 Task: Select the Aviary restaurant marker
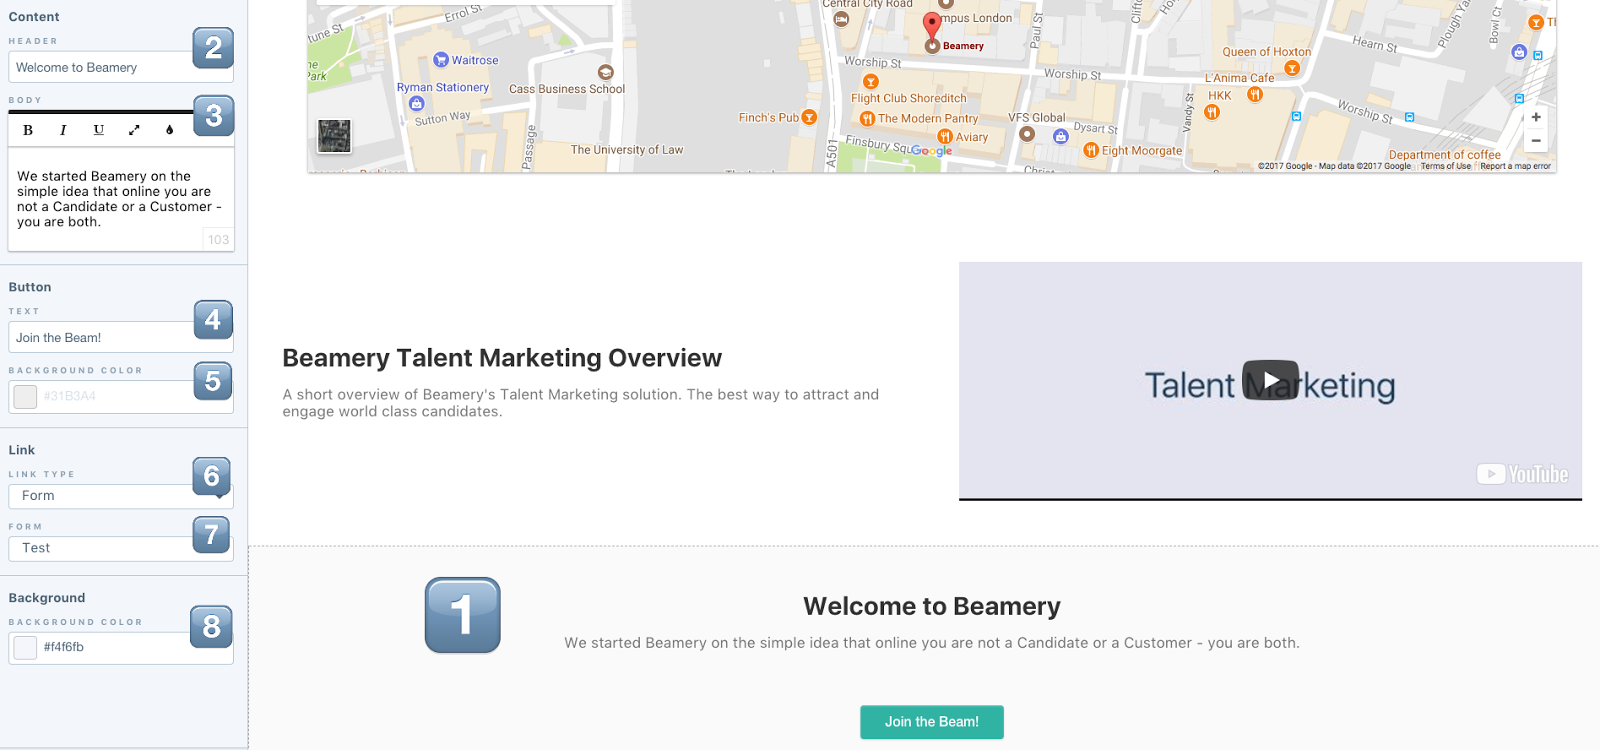(945, 137)
